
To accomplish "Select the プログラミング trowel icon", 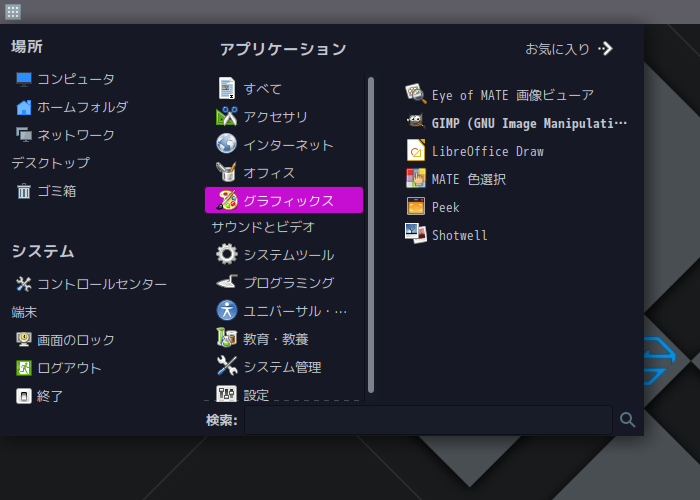I will (227, 282).
